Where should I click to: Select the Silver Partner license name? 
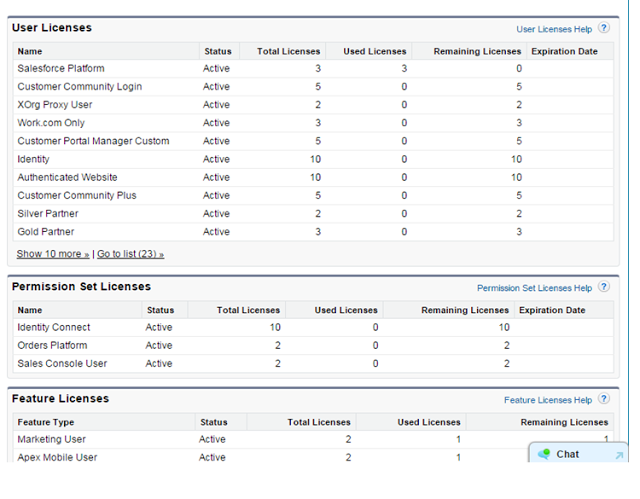(x=48, y=213)
